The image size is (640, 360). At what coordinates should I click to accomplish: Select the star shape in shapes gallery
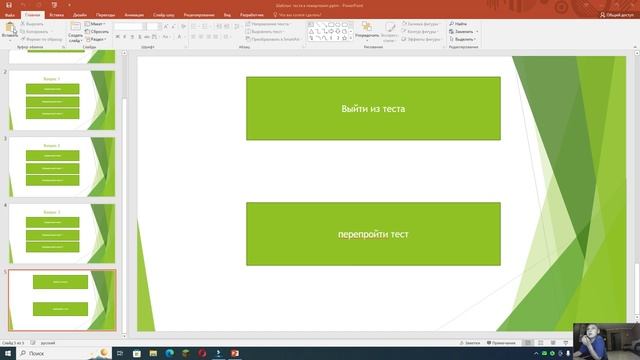click(x=344, y=38)
